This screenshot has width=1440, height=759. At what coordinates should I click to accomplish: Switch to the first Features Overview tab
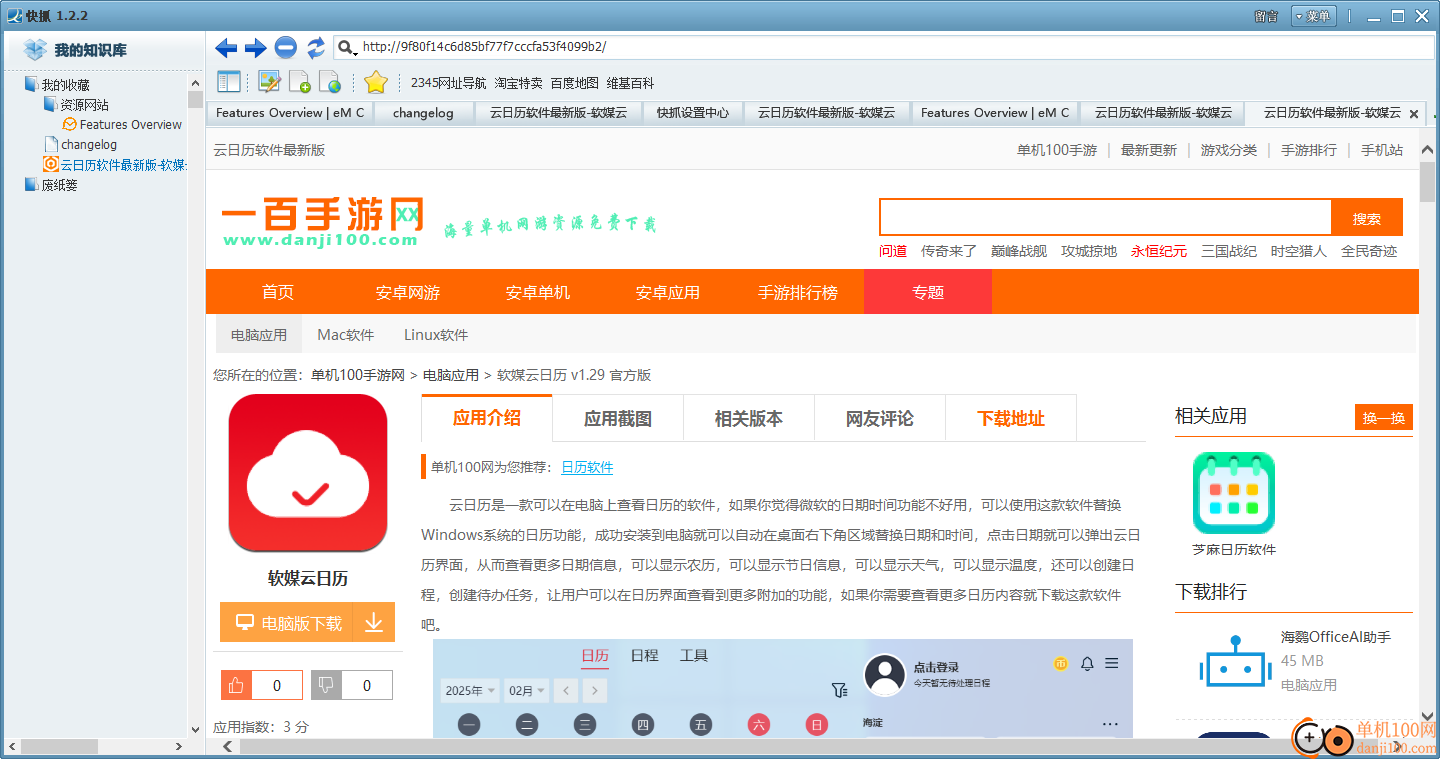pos(290,113)
